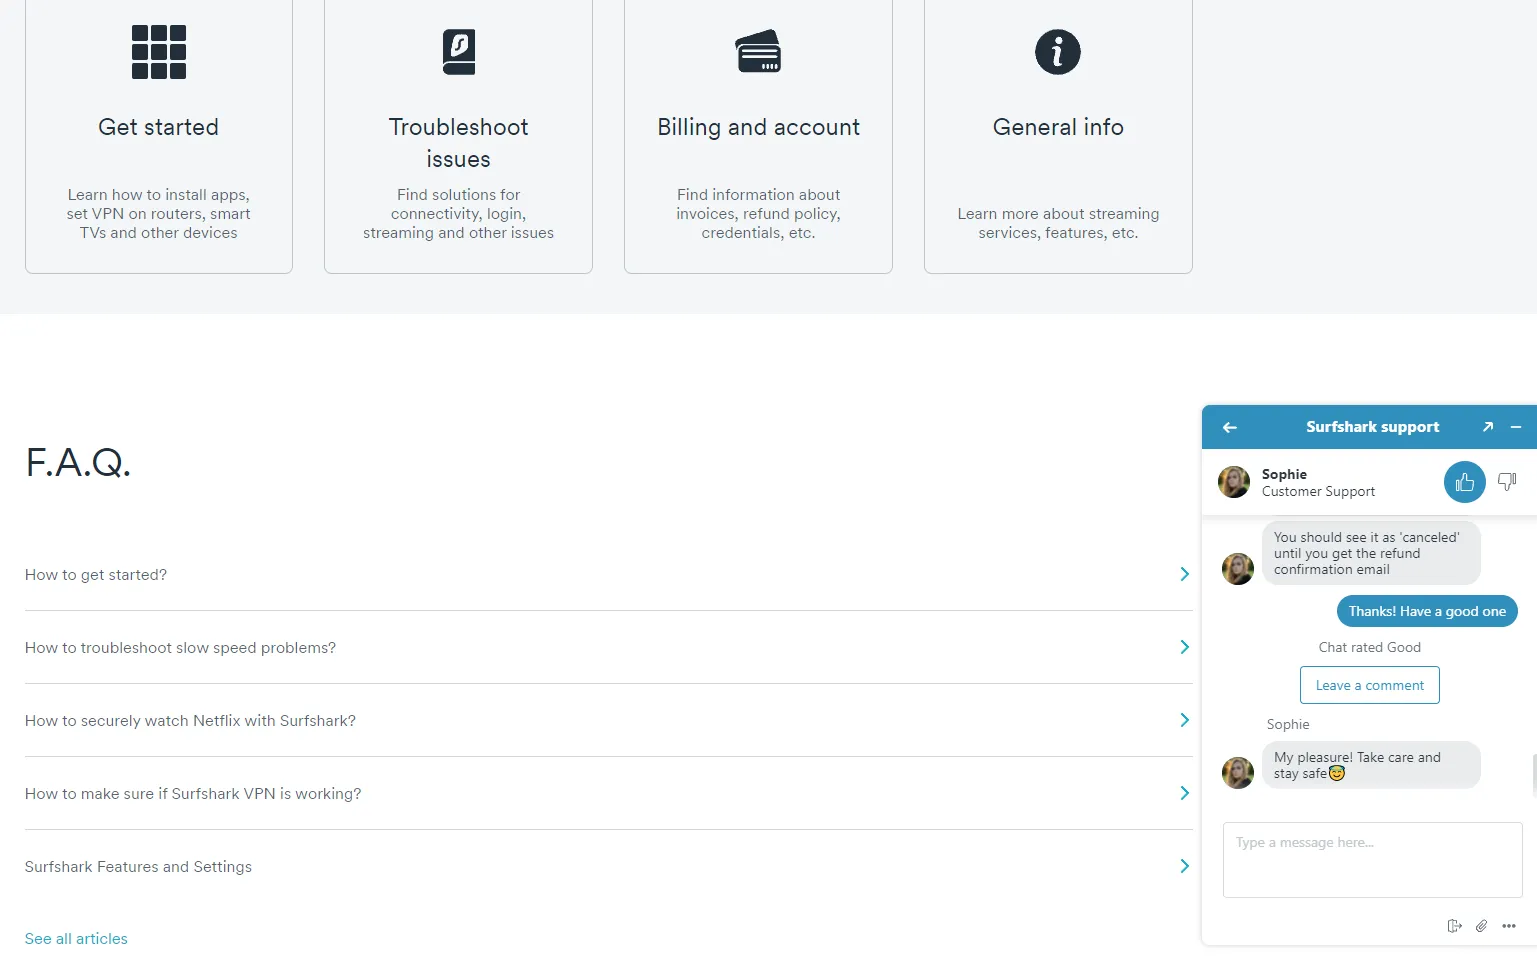Click 'Thanks! Have a good one' message

tap(1427, 611)
